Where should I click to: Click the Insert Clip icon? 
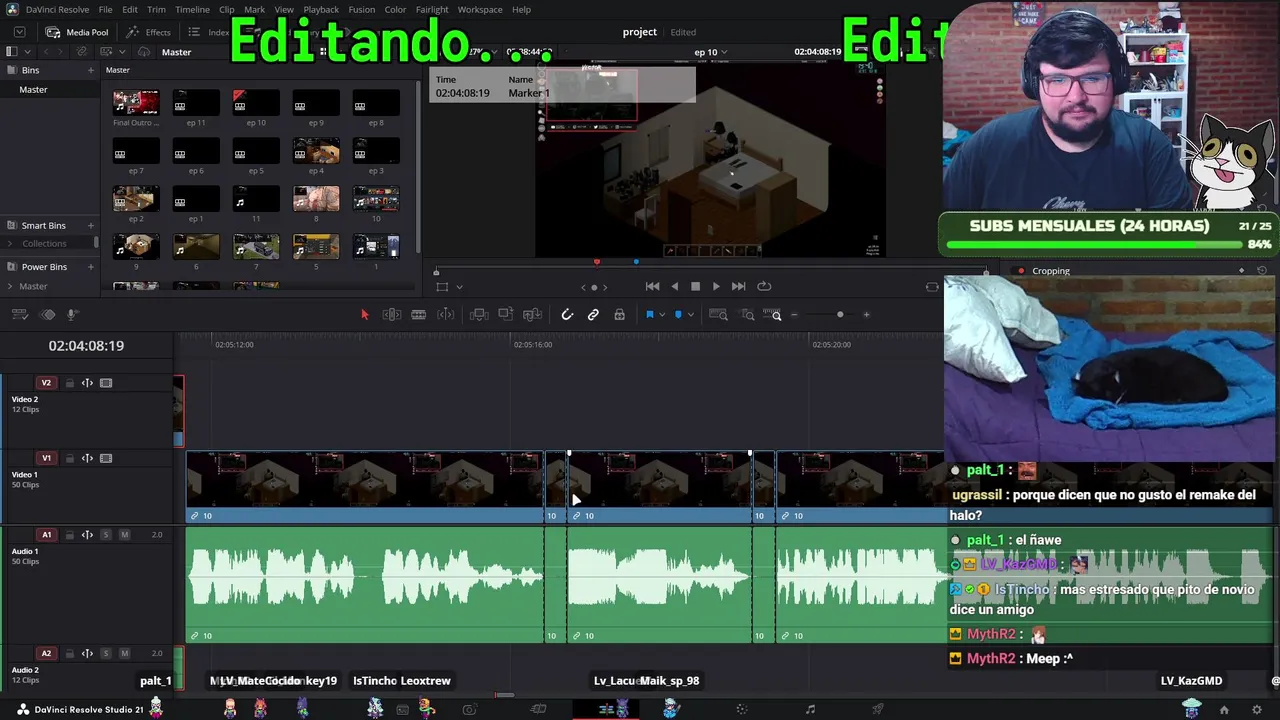coord(479,315)
